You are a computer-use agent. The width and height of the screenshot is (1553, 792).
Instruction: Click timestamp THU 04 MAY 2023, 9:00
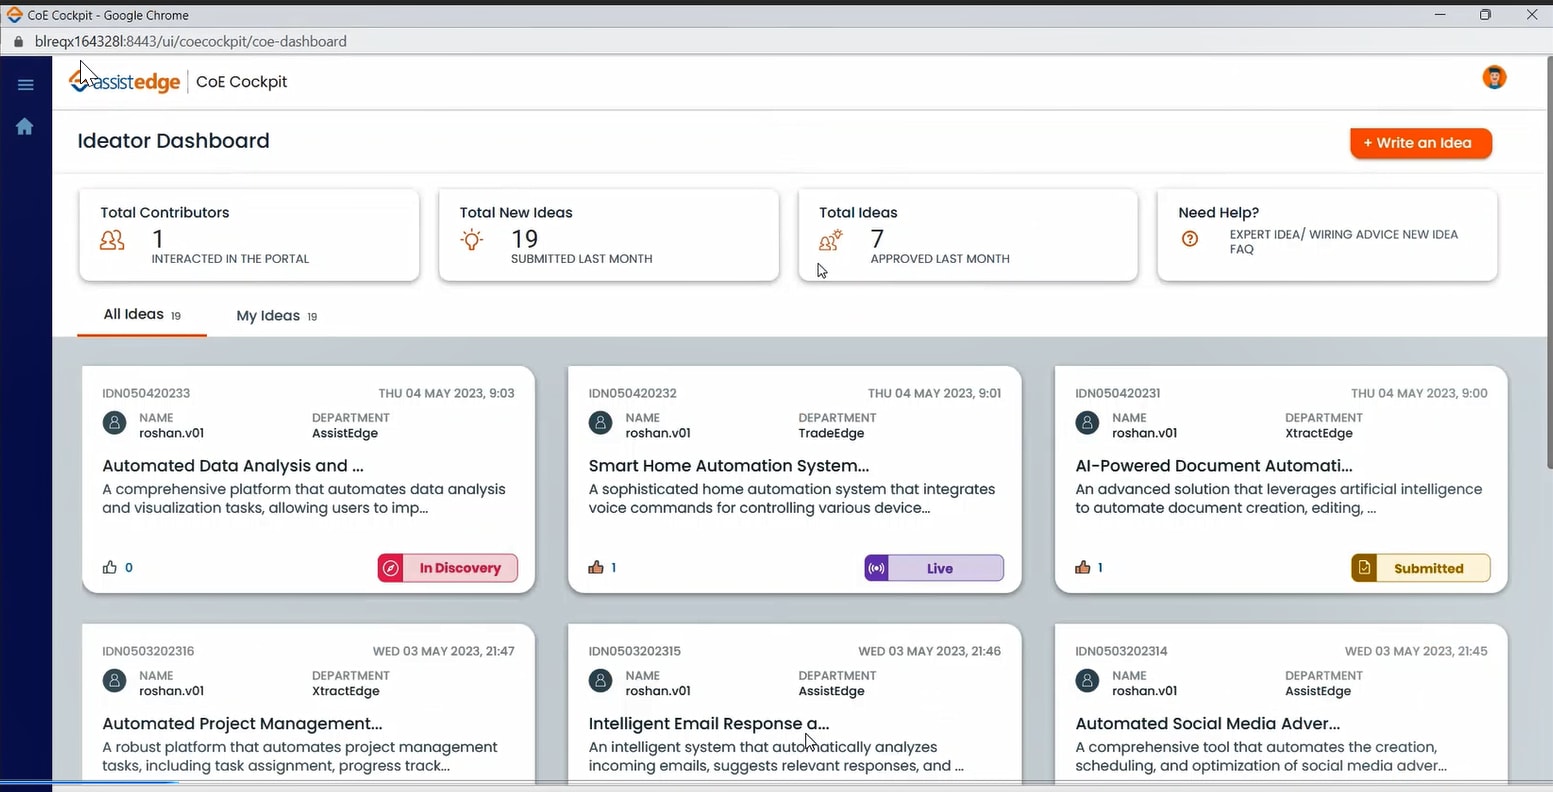click(1419, 393)
